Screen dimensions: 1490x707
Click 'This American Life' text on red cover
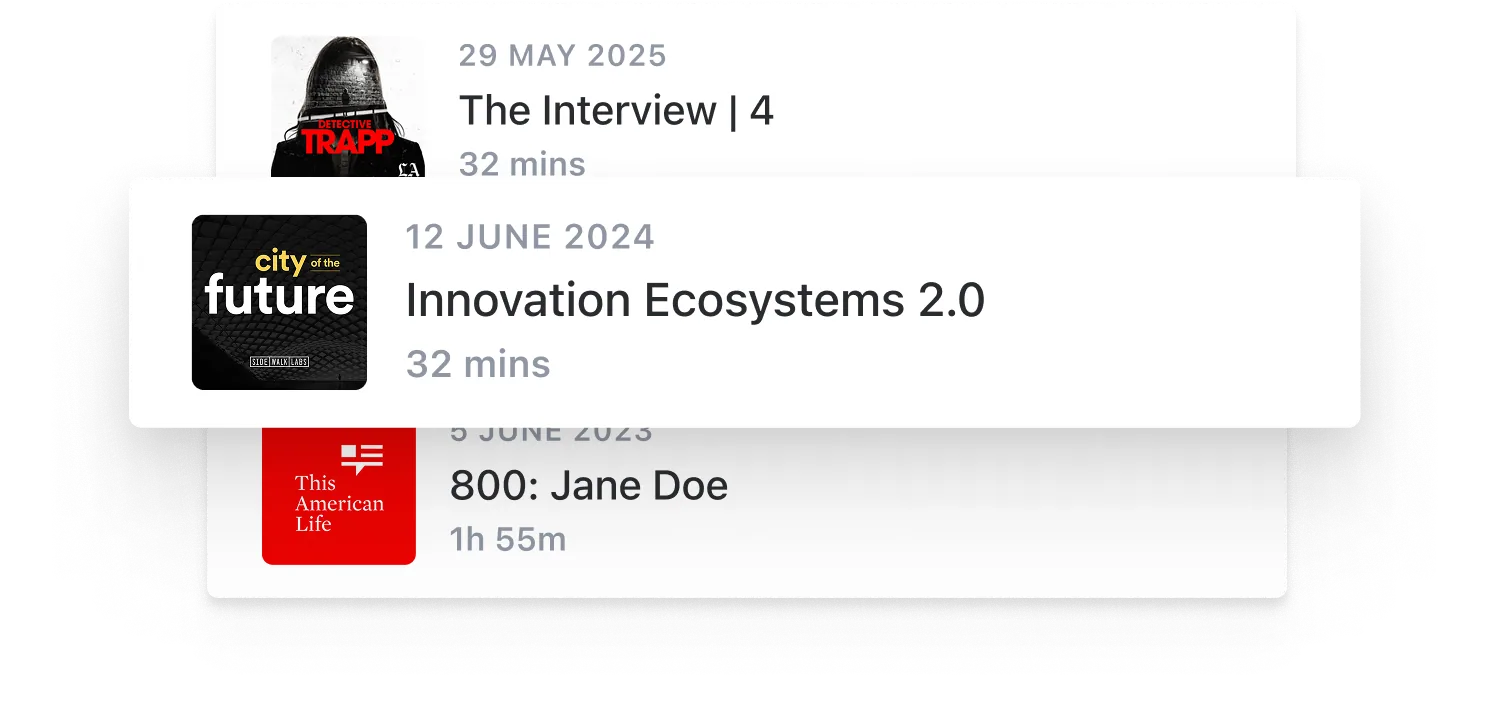click(338, 503)
